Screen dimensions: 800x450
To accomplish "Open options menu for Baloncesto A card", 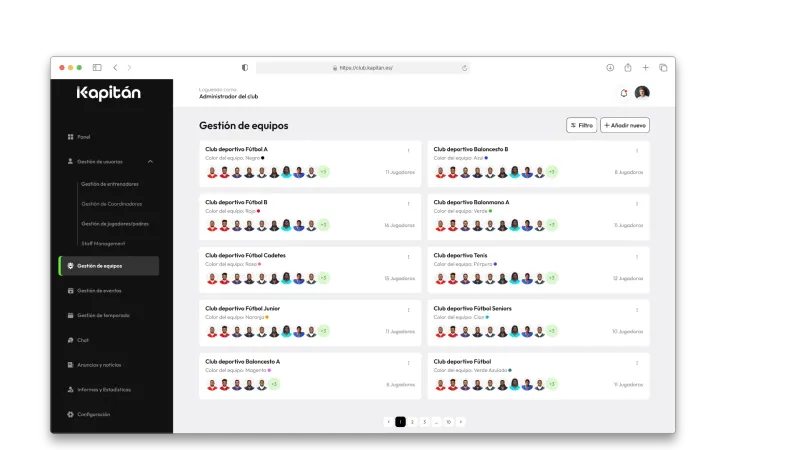I will (x=408, y=363).
